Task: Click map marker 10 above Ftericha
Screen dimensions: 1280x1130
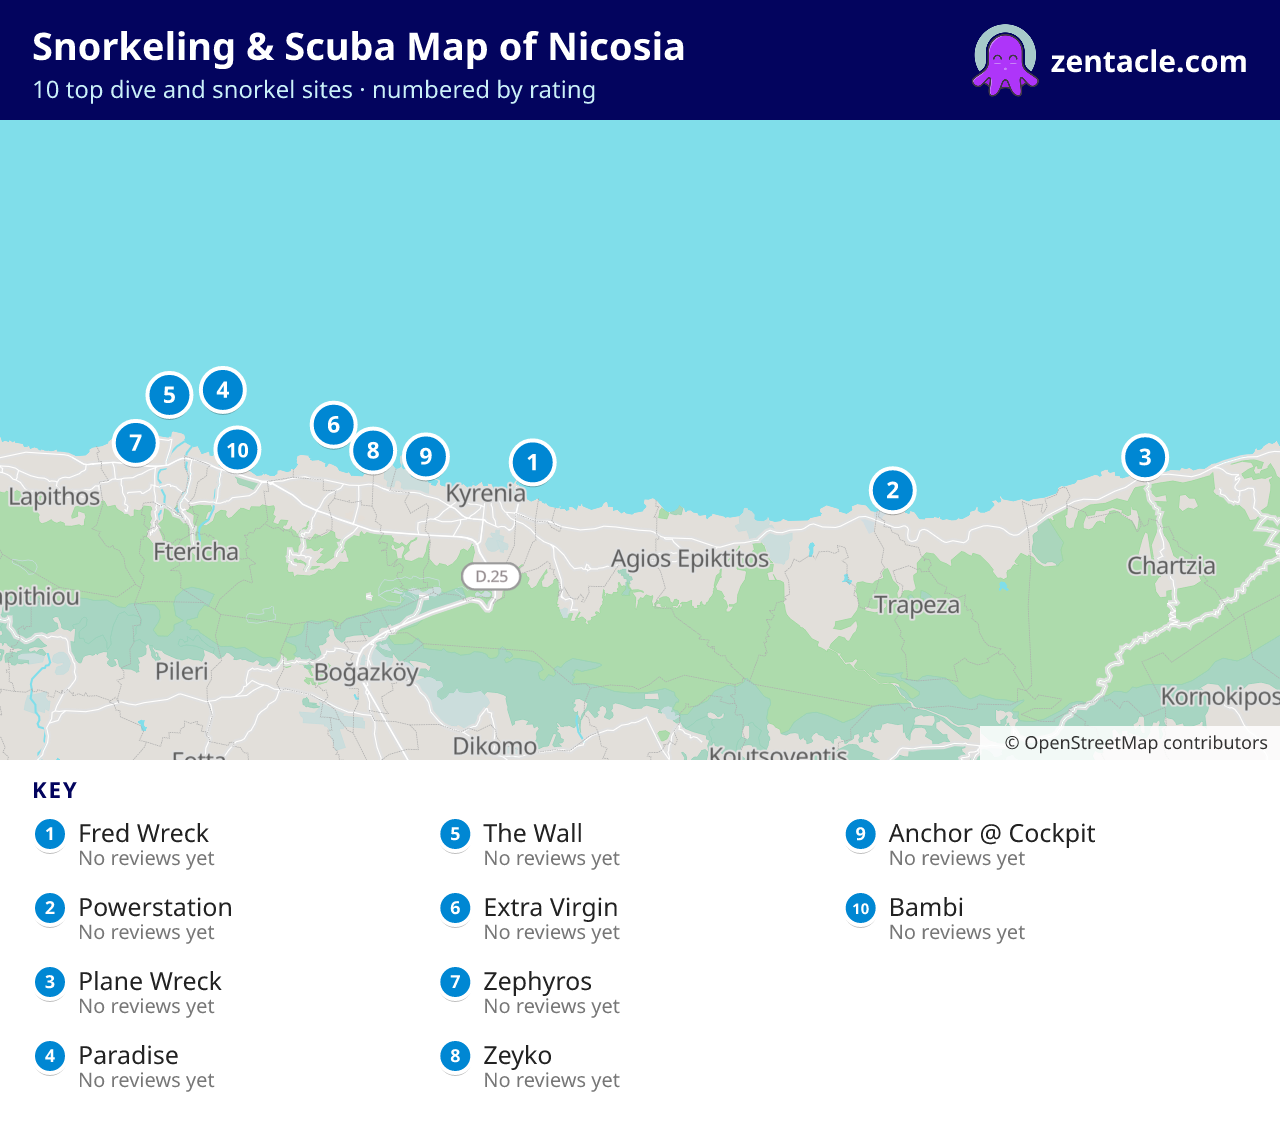Action: (237, 449)
